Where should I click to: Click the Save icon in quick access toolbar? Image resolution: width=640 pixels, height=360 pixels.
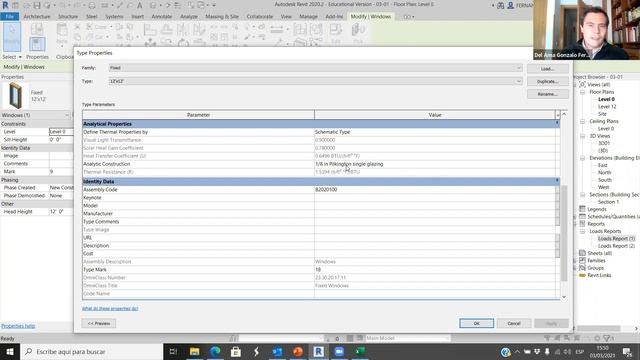tap(37, 5)
